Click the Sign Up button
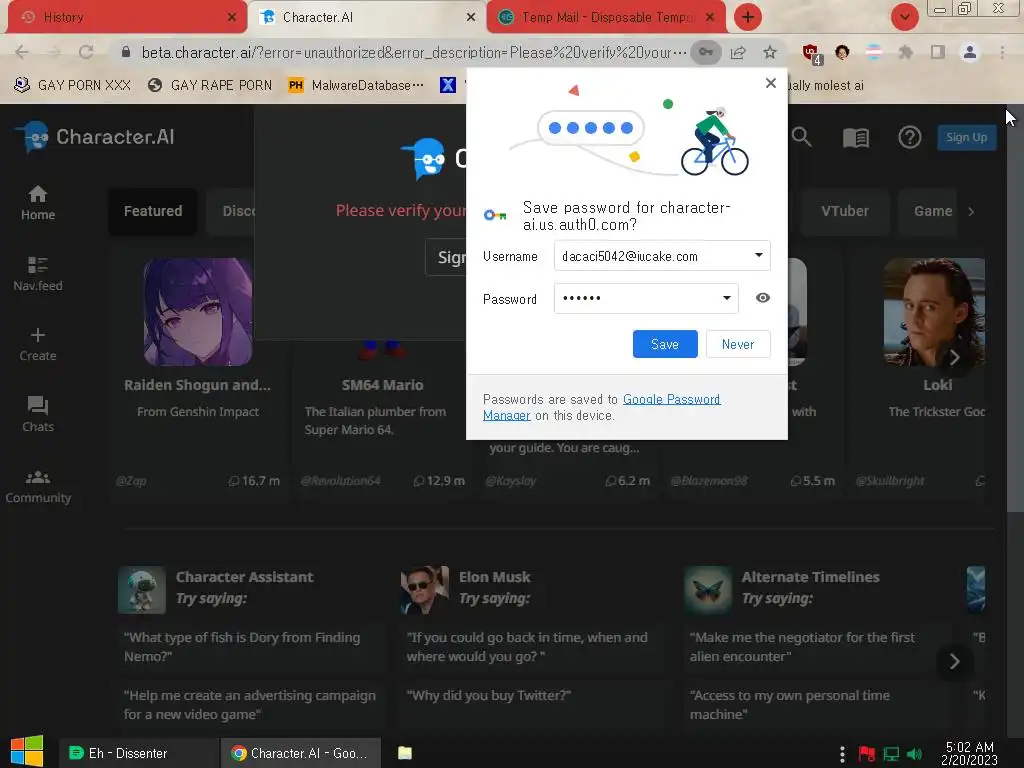 coord(967,137)
